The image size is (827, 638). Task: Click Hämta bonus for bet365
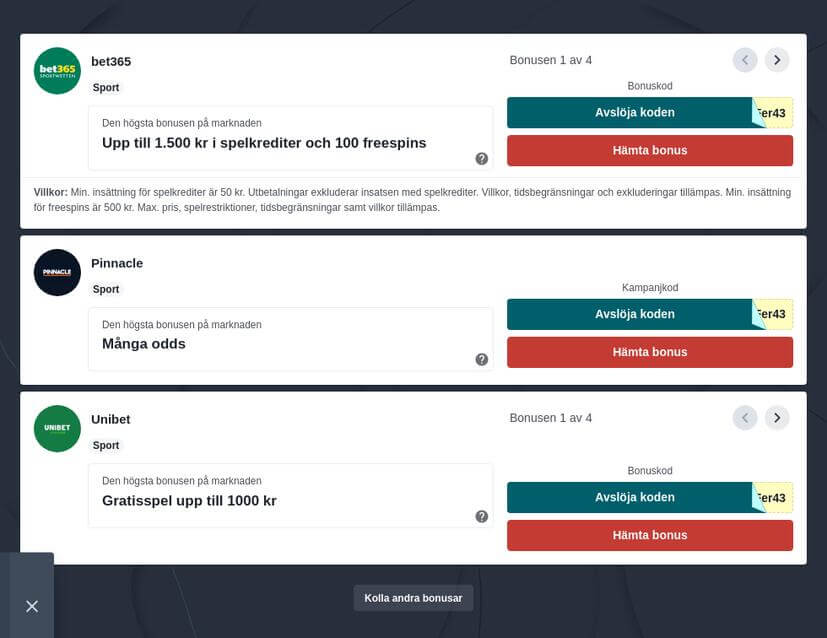tap(649, 150)
